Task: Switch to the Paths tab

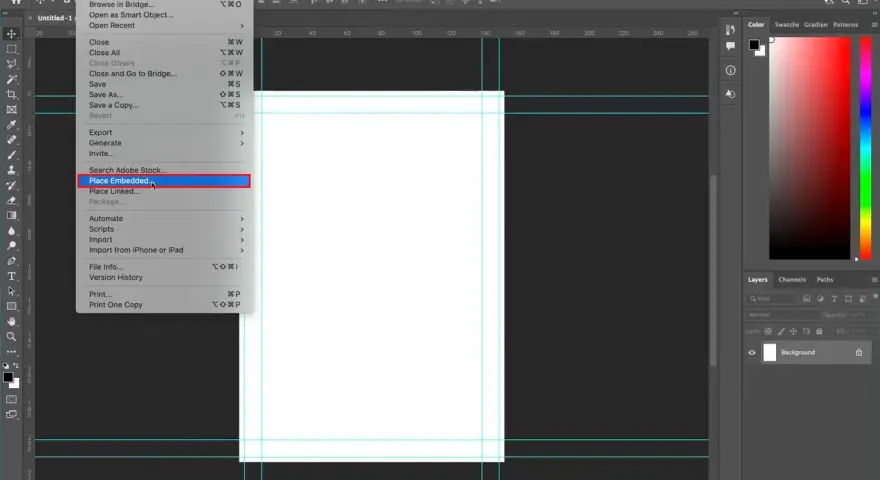Action: tap(824, 280)
